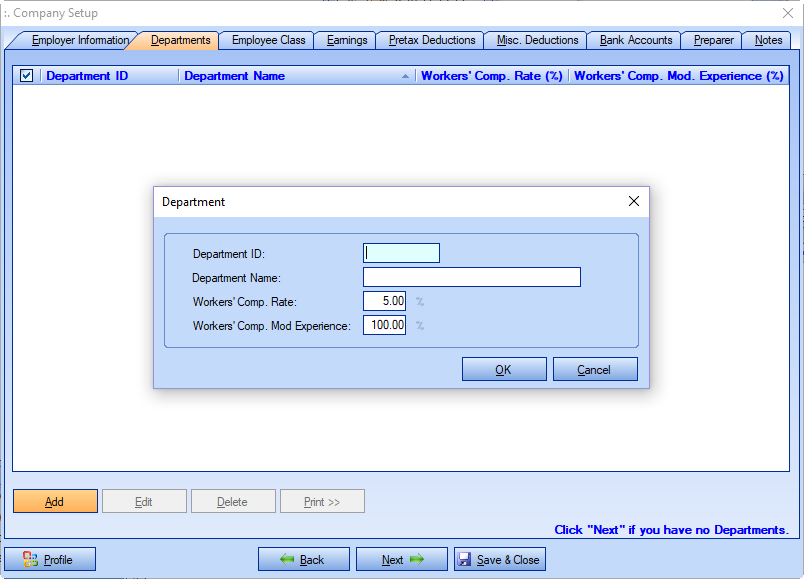Image resolution: width=804 pixels, height=579 pixels.
Task: Focus the Department ID input field
Action: [x=401, y=254]
